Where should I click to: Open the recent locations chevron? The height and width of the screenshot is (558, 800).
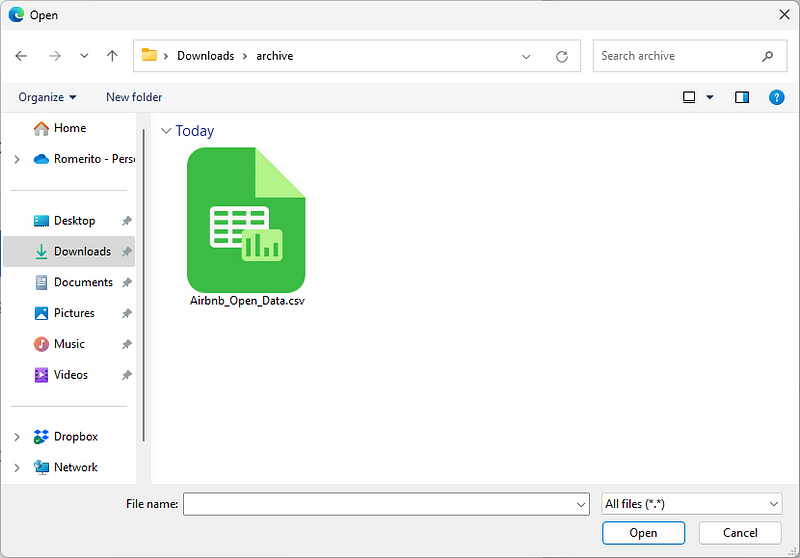click(84, 56)
